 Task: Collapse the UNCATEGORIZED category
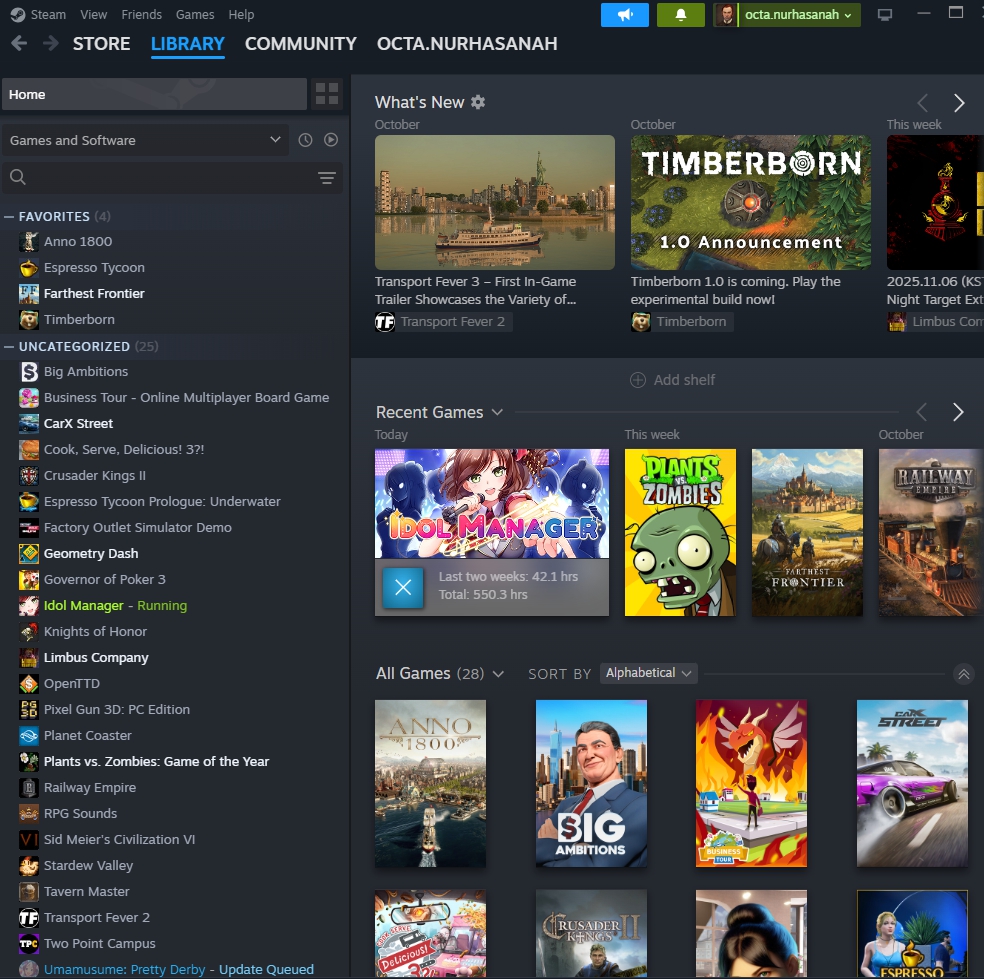click(9, 347)
